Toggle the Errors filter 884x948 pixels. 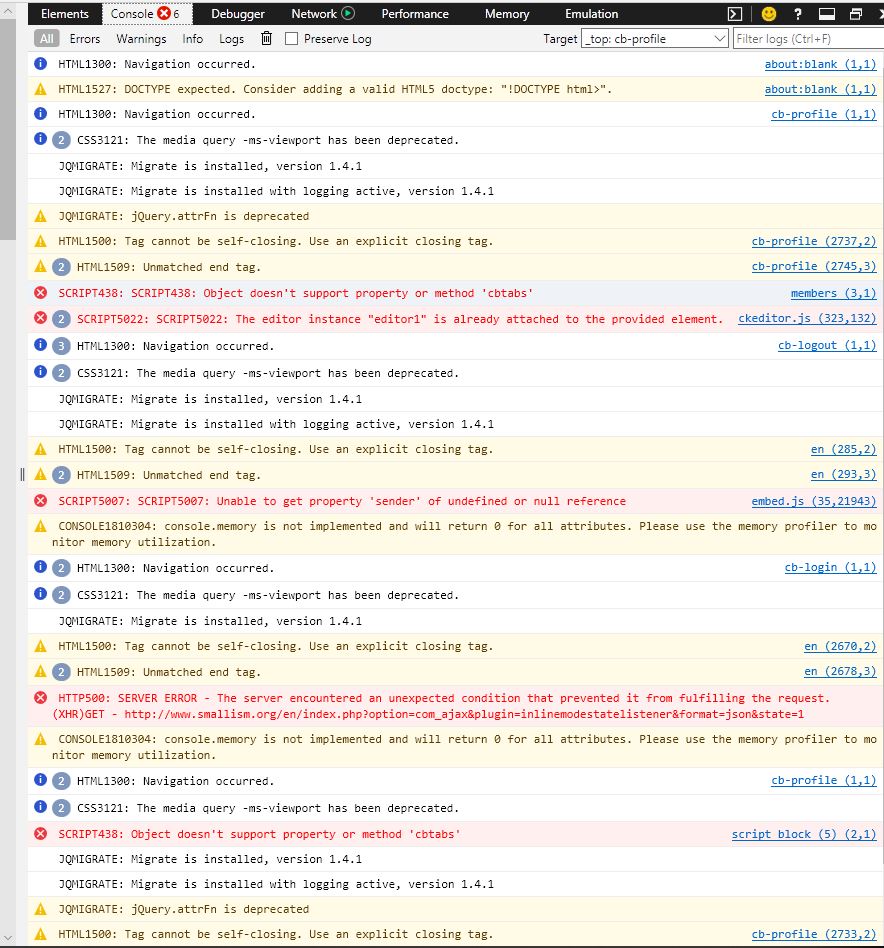coord(85,39)
